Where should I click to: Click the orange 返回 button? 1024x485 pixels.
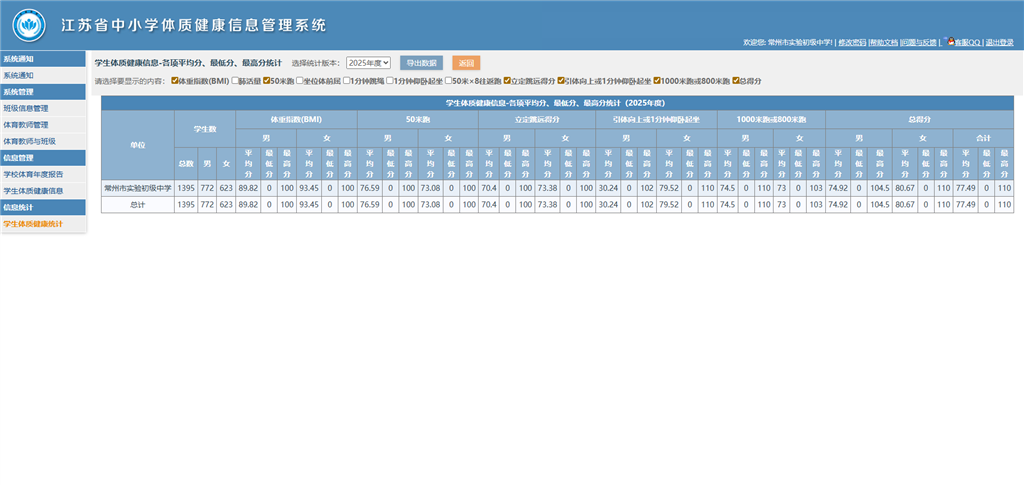466,62
